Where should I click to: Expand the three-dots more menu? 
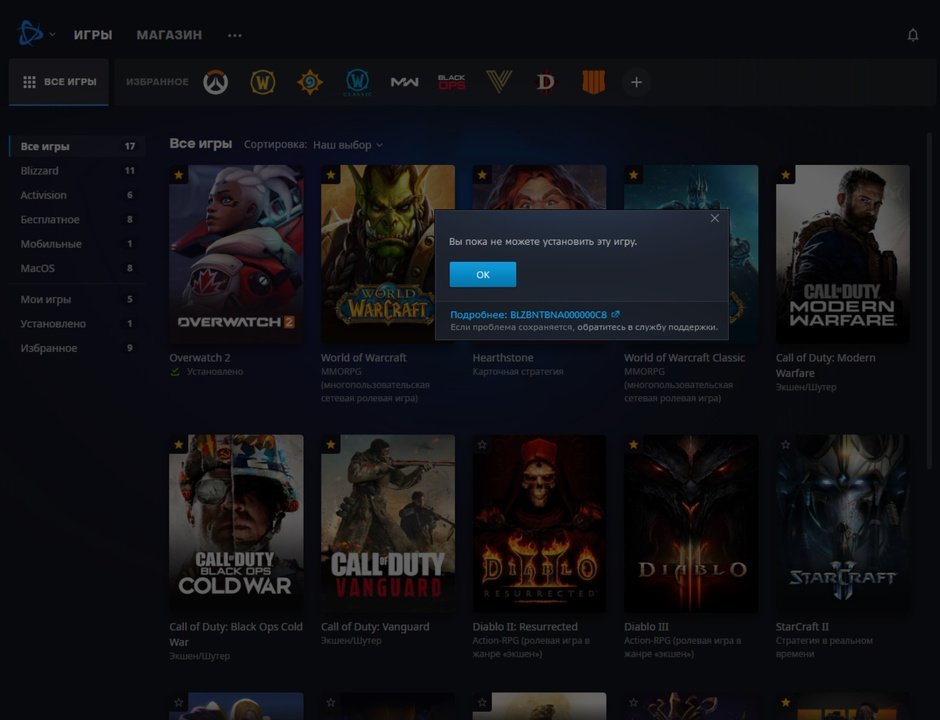(234, 35)
